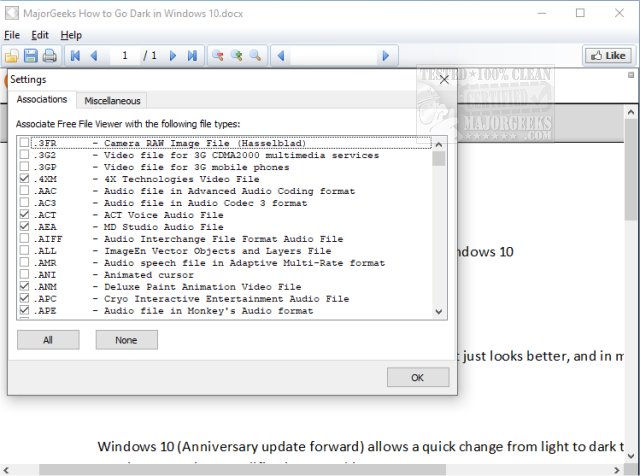The image size is (640, 476).
Task: Select 'Audio file in Monkey's Audio format' text
Action: point(209,311)
